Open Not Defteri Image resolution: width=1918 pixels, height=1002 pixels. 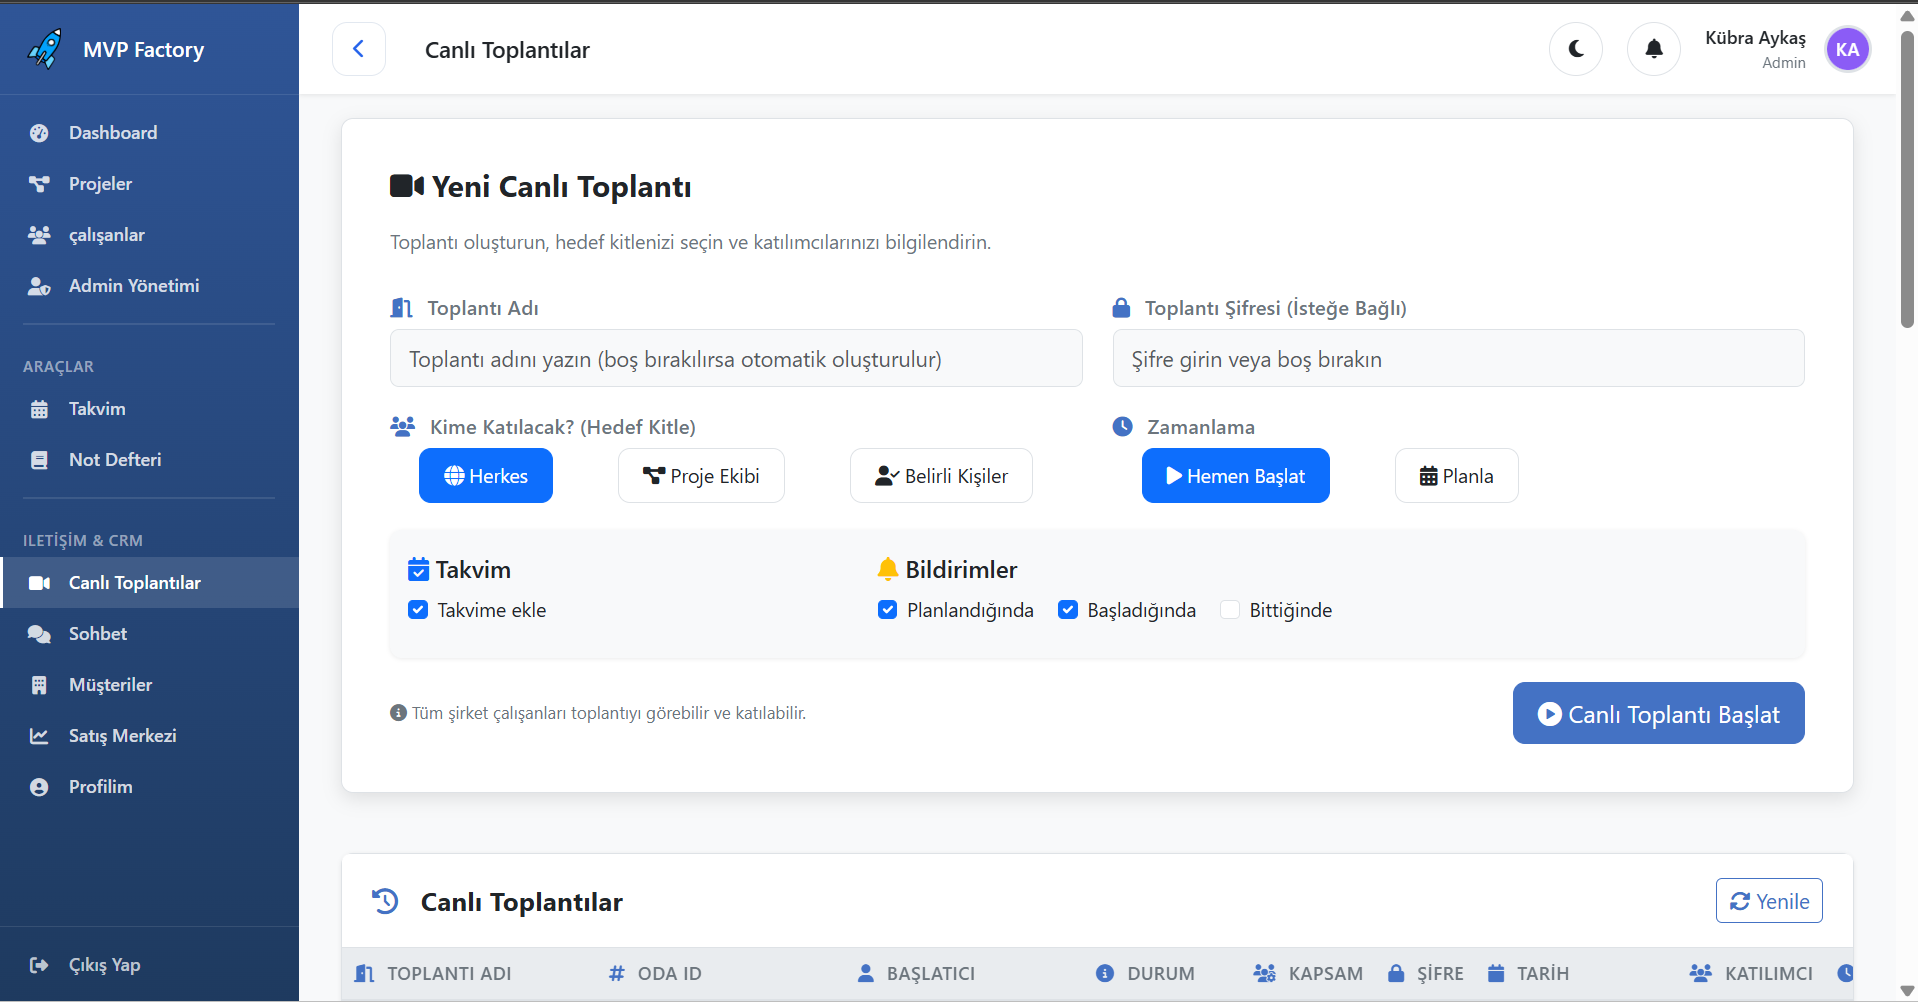point(114,459)
